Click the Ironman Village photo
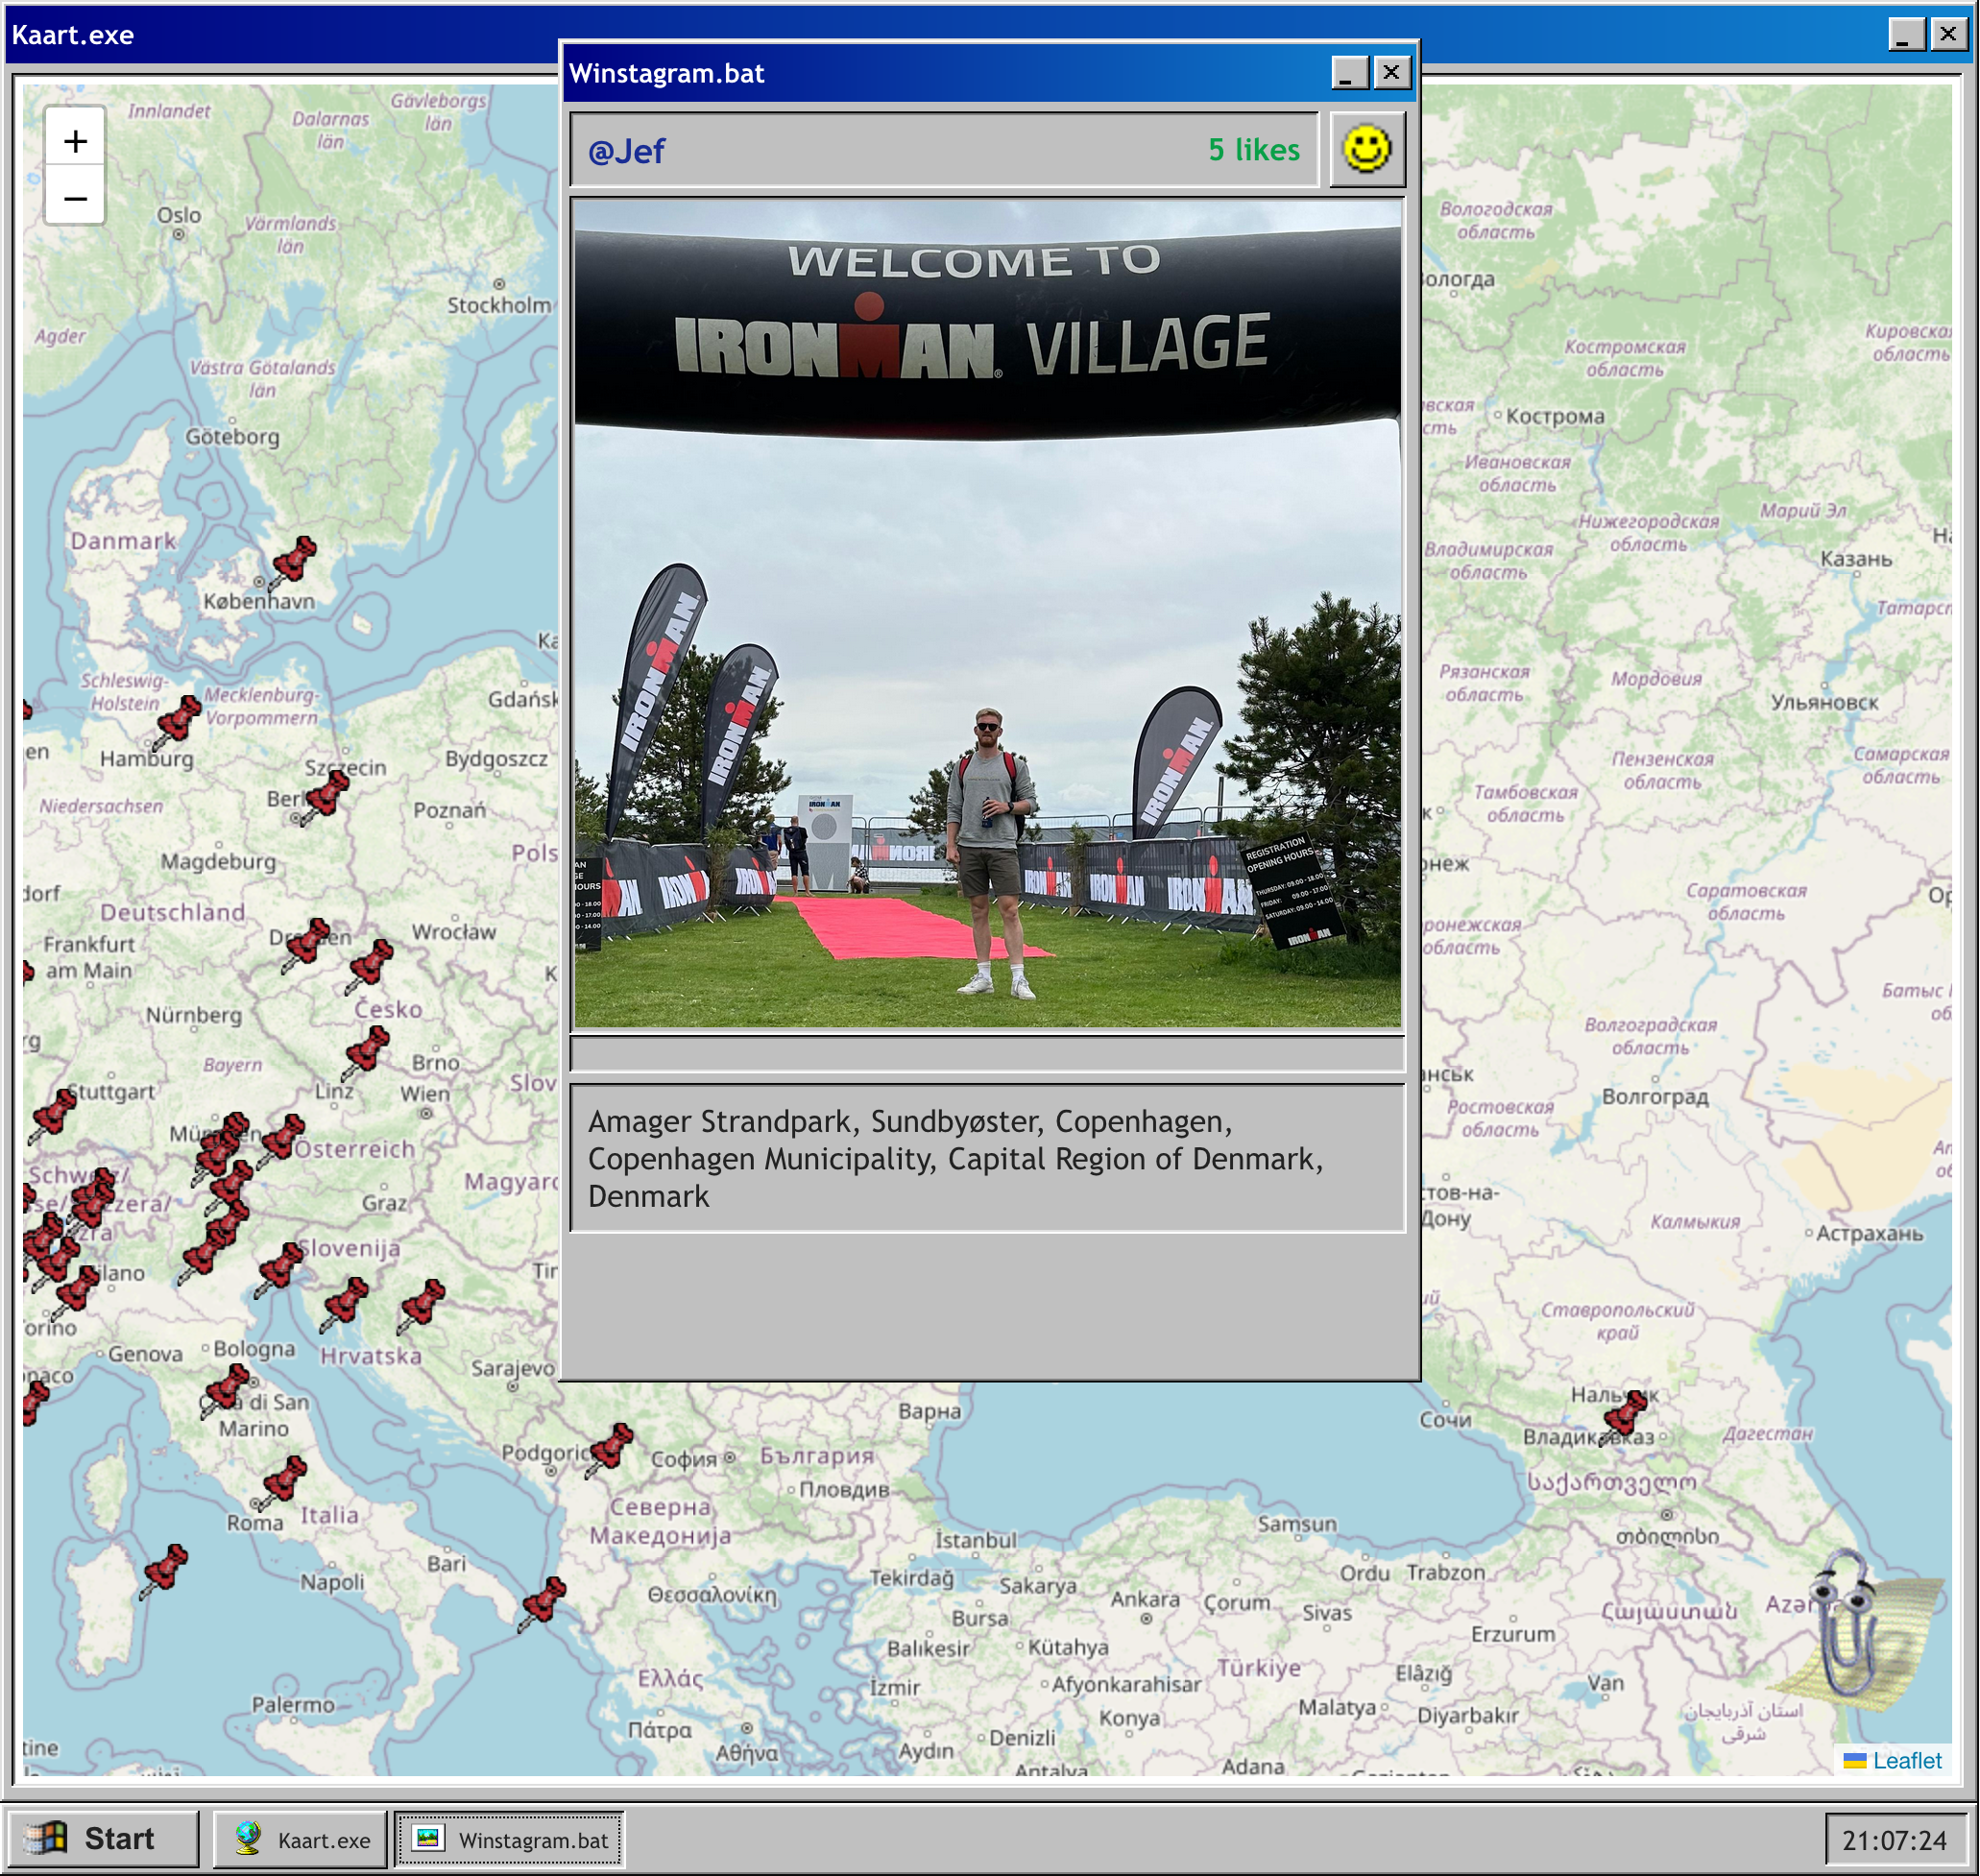This screenshot has height=1876, width=1980. click(x=987, y=614)
